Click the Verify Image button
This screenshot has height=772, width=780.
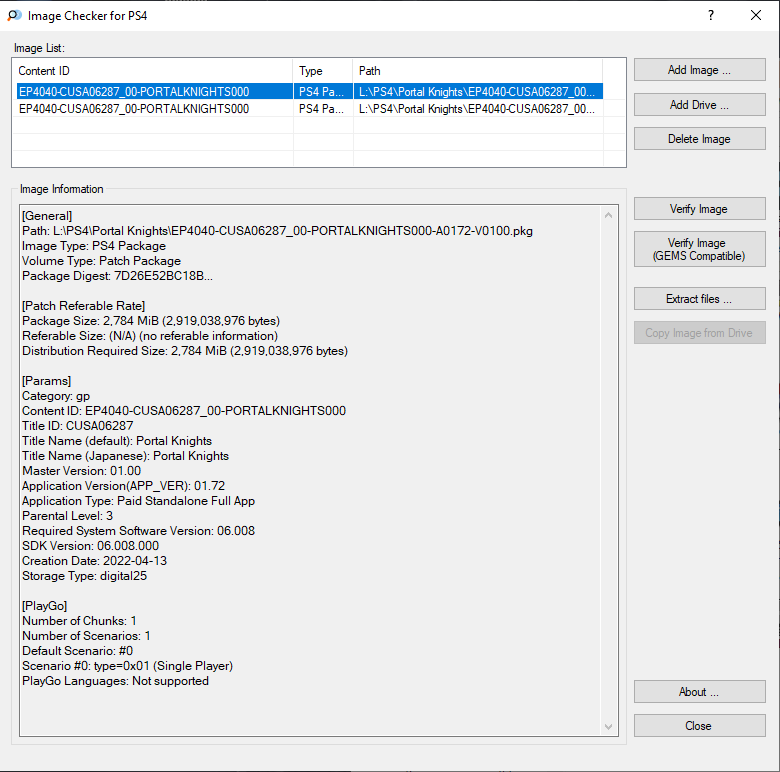[699, 209]
